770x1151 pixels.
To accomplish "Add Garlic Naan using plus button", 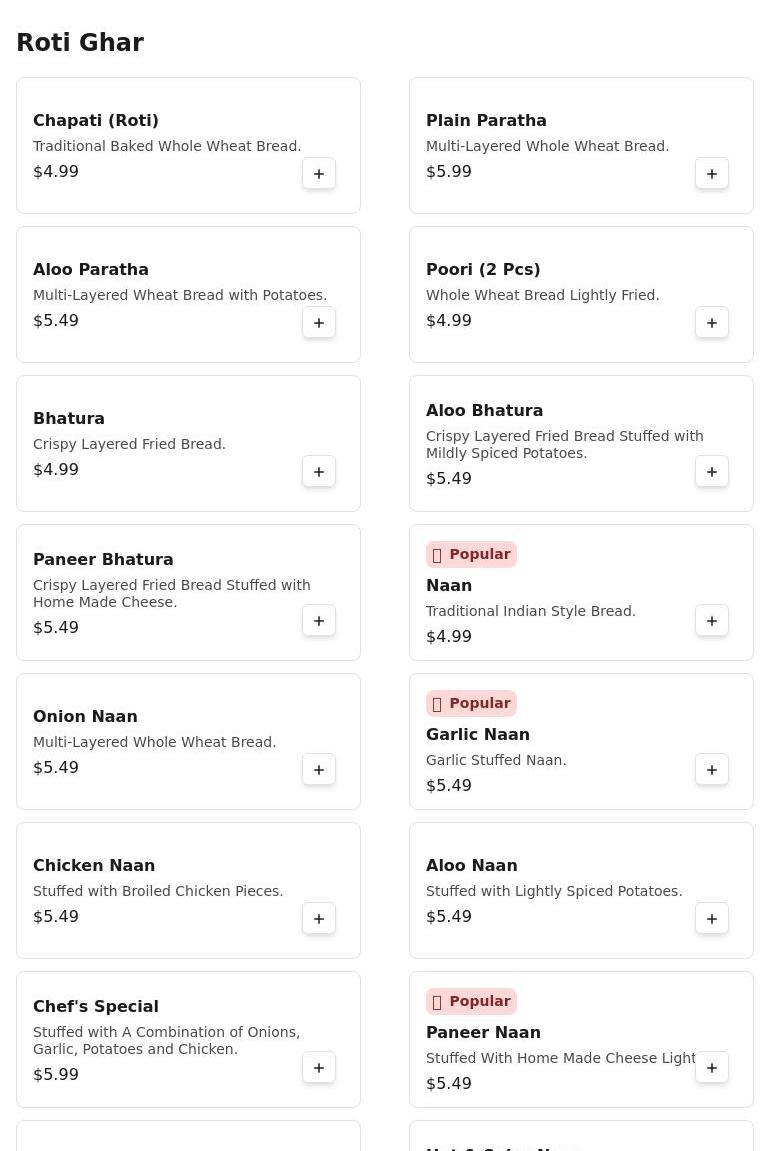I will (x=711, y=770).
